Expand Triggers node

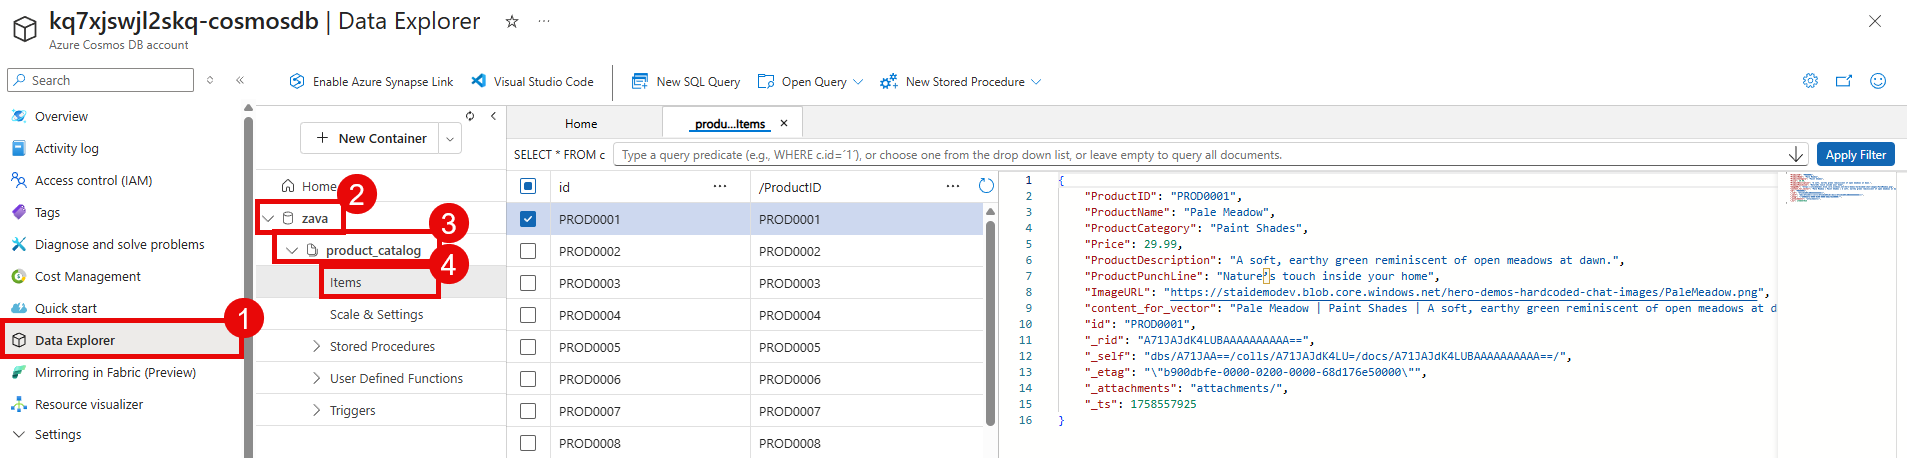tap(316, 410)
